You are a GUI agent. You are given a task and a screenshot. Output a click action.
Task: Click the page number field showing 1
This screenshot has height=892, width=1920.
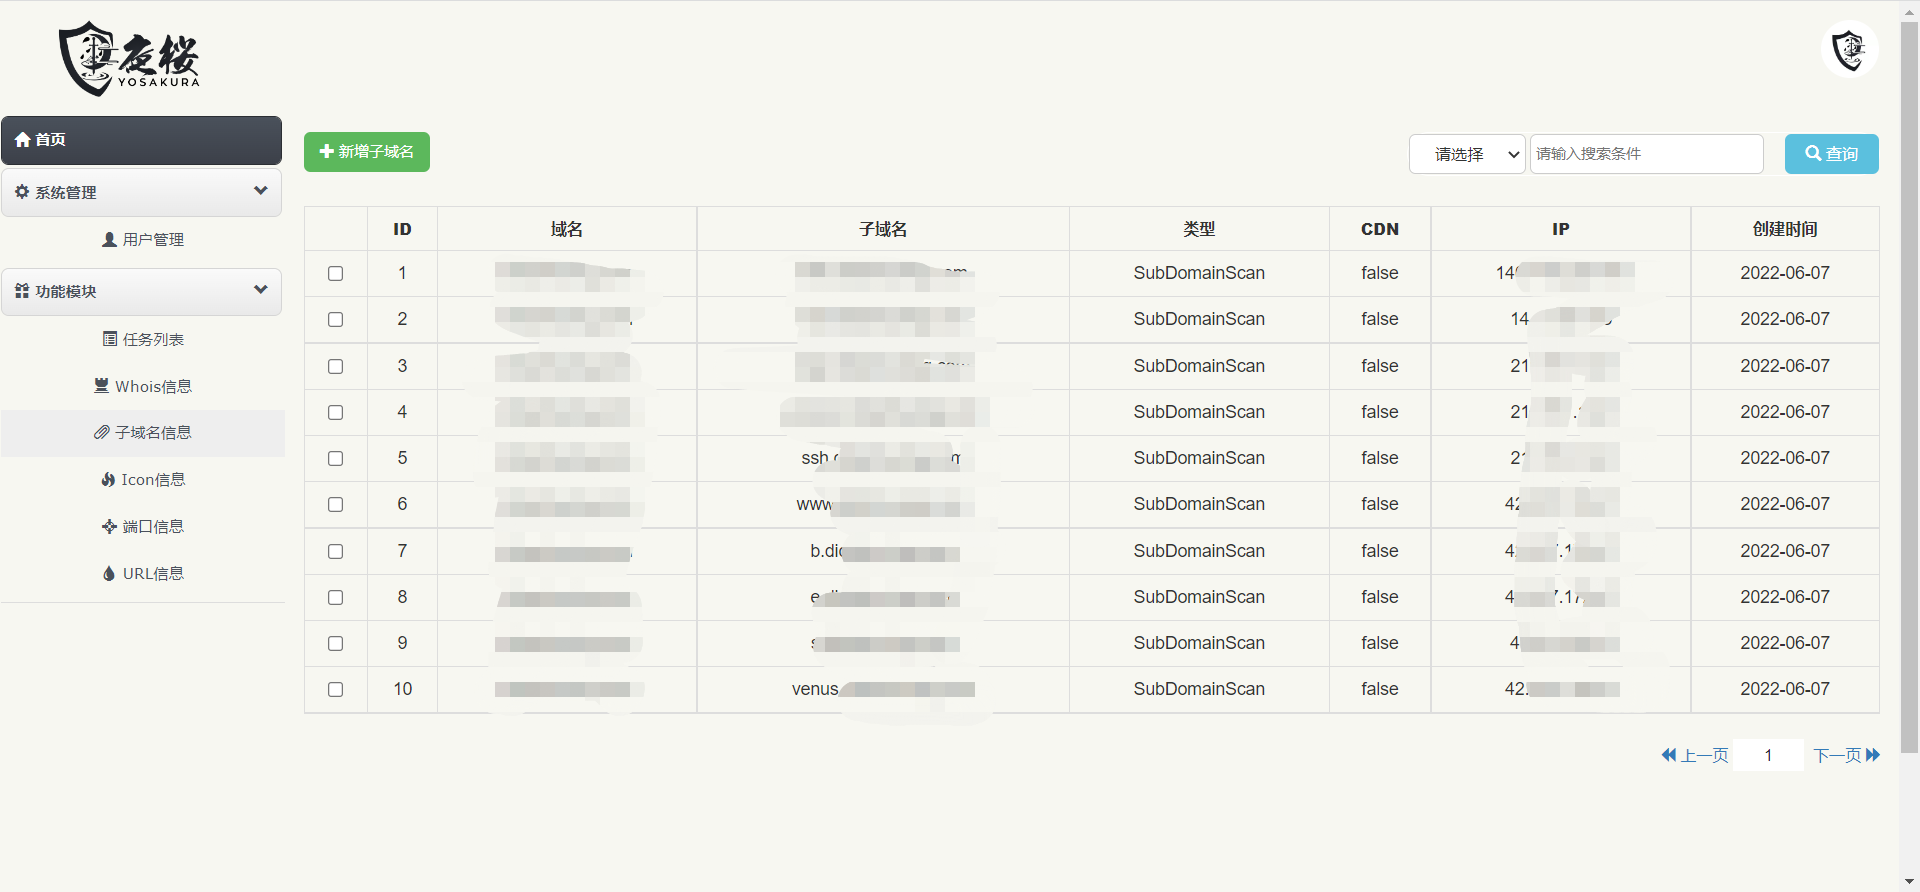pyautogui.click(x=1769, y=755)
